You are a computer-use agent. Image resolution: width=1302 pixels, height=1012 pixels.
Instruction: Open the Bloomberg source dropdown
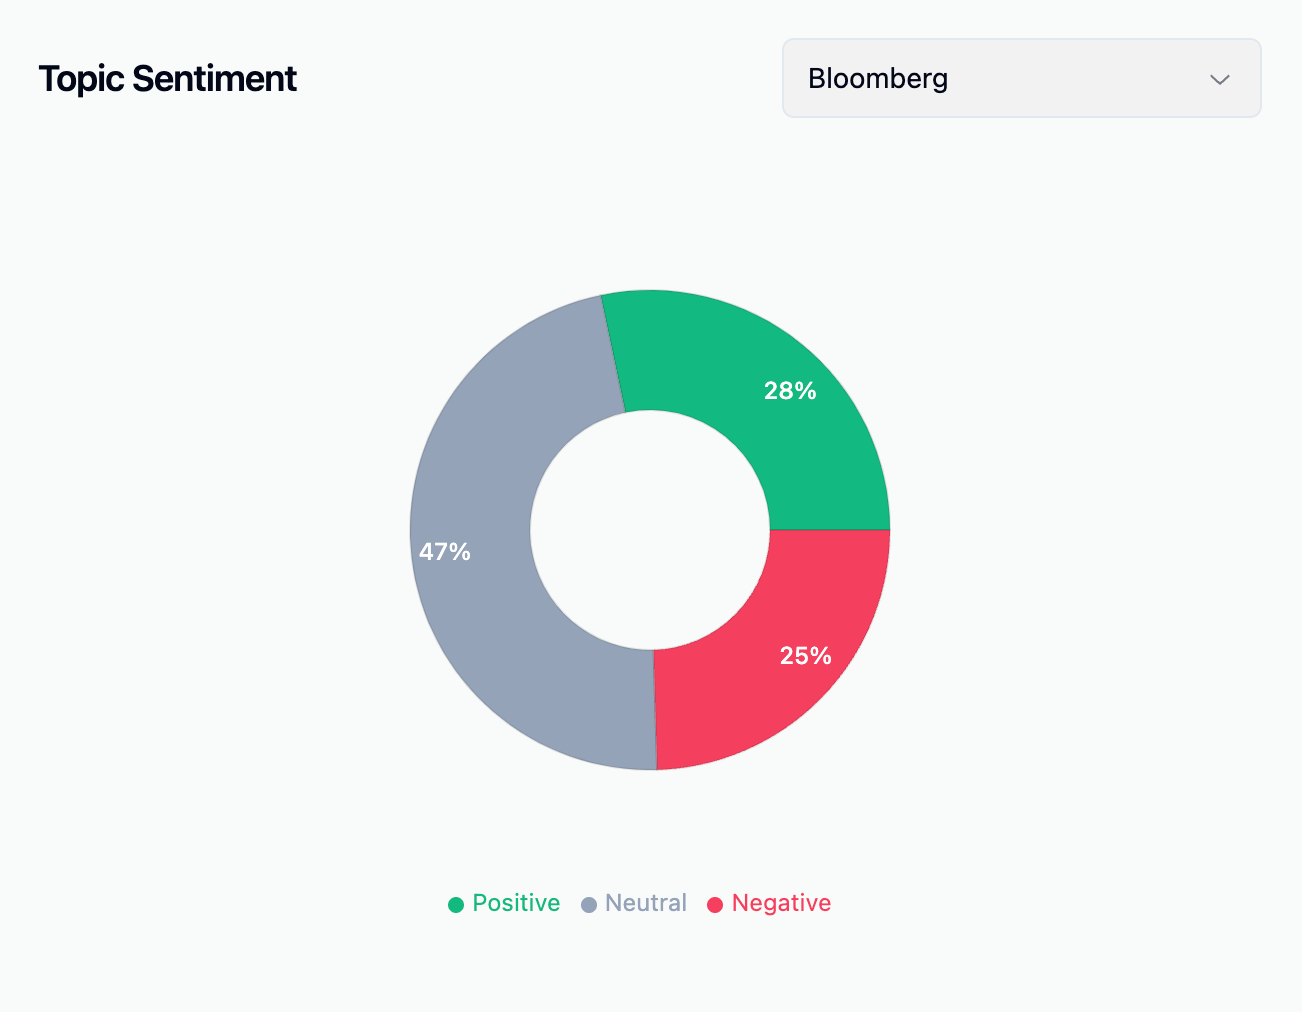click(x=1020, y=78)
